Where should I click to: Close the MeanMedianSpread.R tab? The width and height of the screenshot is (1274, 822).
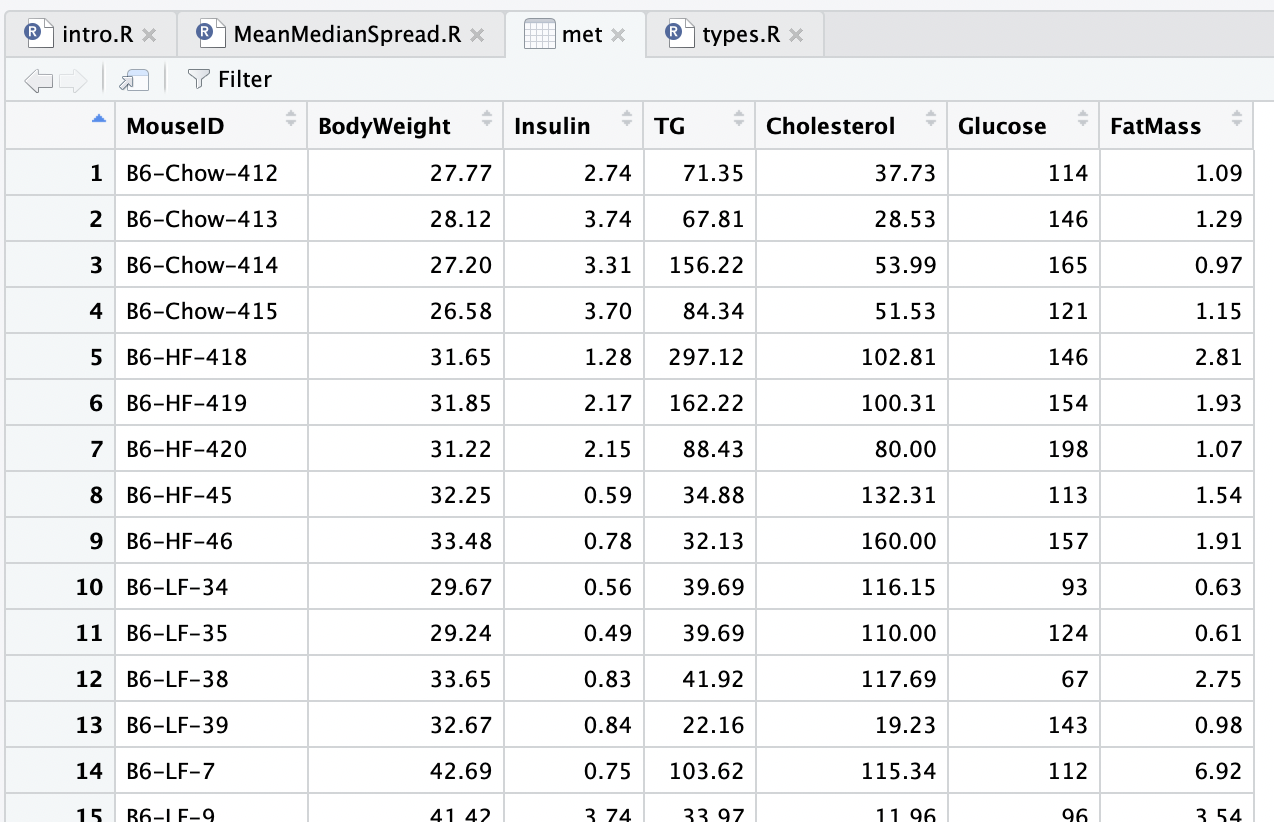(x=477, y=35)
